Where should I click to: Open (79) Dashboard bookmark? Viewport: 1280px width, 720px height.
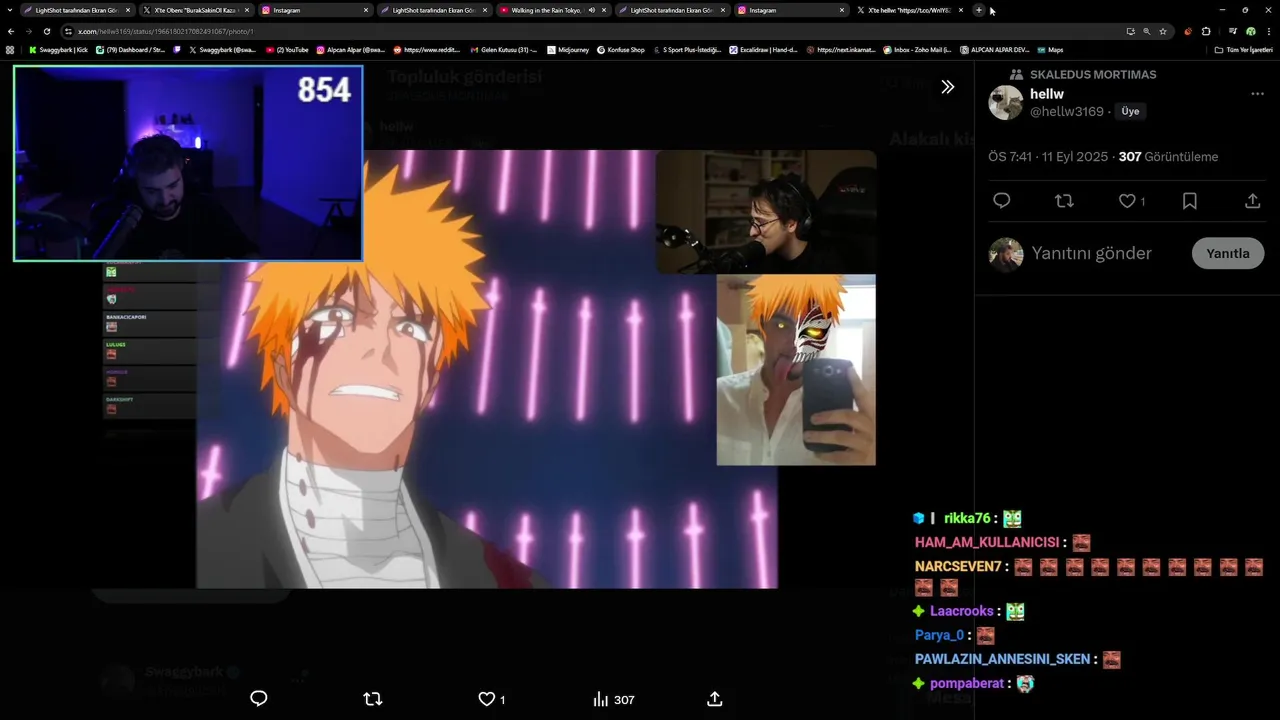click(x=131, y=49)
